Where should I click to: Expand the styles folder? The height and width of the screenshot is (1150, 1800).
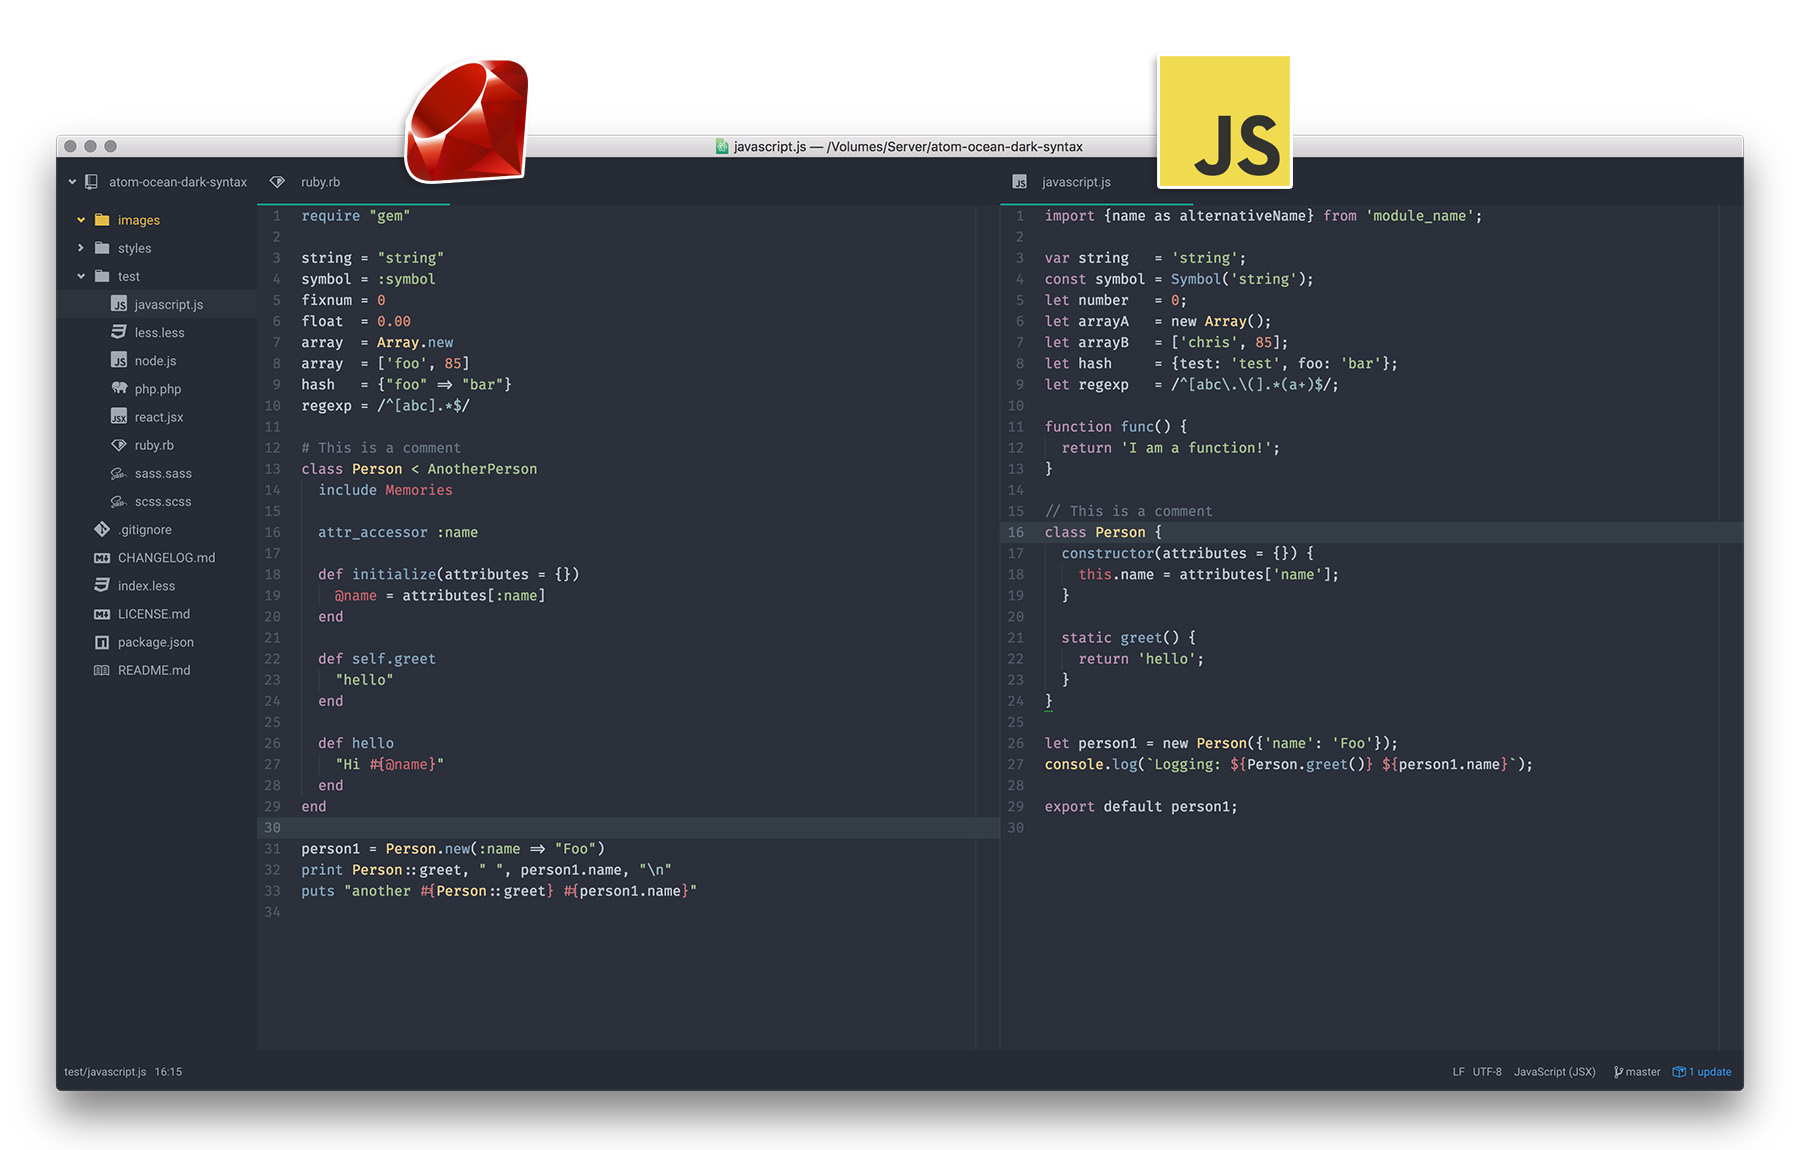click(x=81, y=248)
